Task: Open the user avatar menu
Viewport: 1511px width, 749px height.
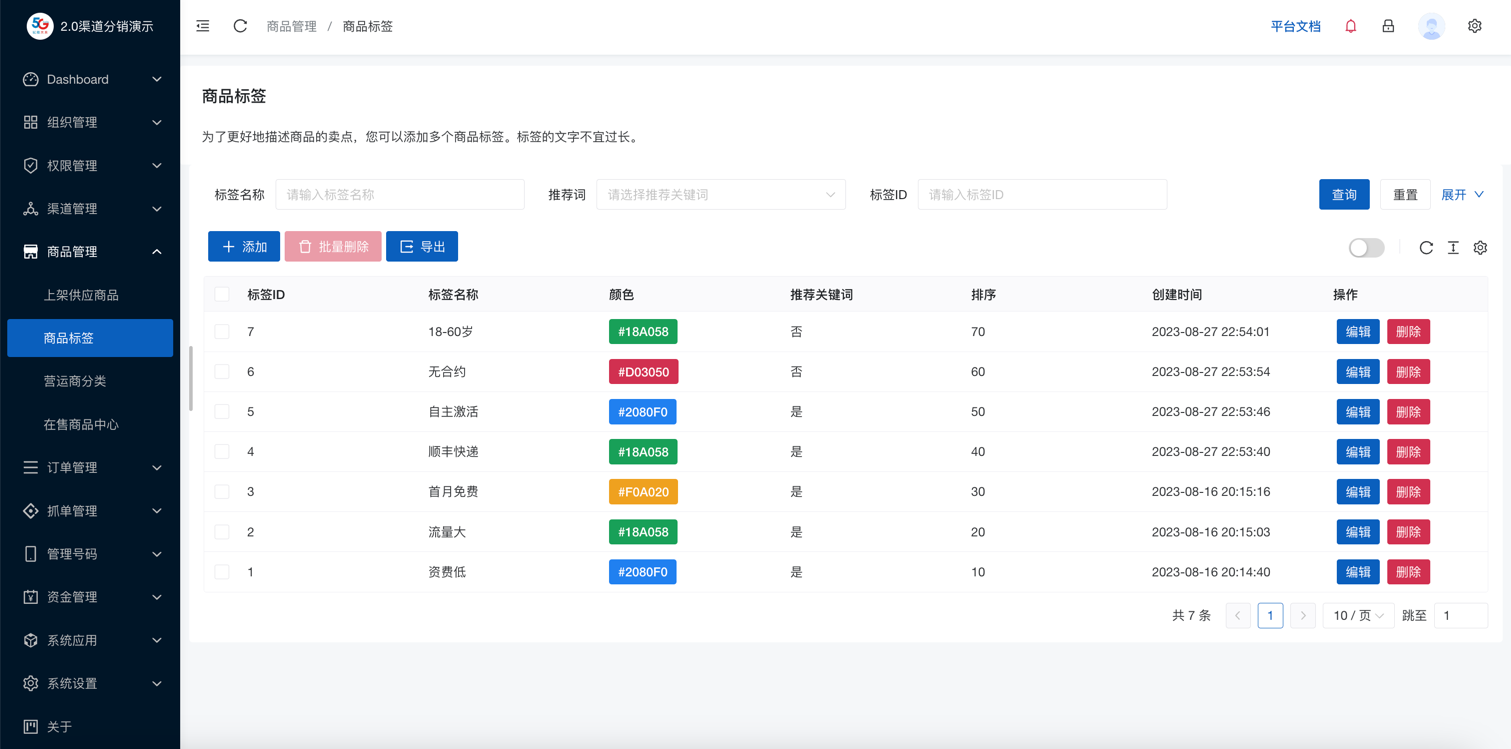Action: pos(1431,27)
